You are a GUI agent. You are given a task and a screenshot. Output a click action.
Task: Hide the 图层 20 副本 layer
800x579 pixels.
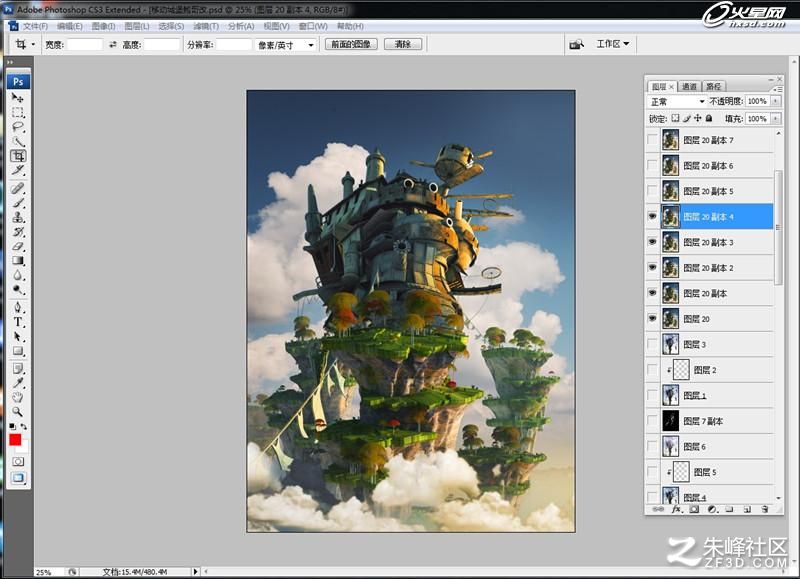click(x=653, y=293)
